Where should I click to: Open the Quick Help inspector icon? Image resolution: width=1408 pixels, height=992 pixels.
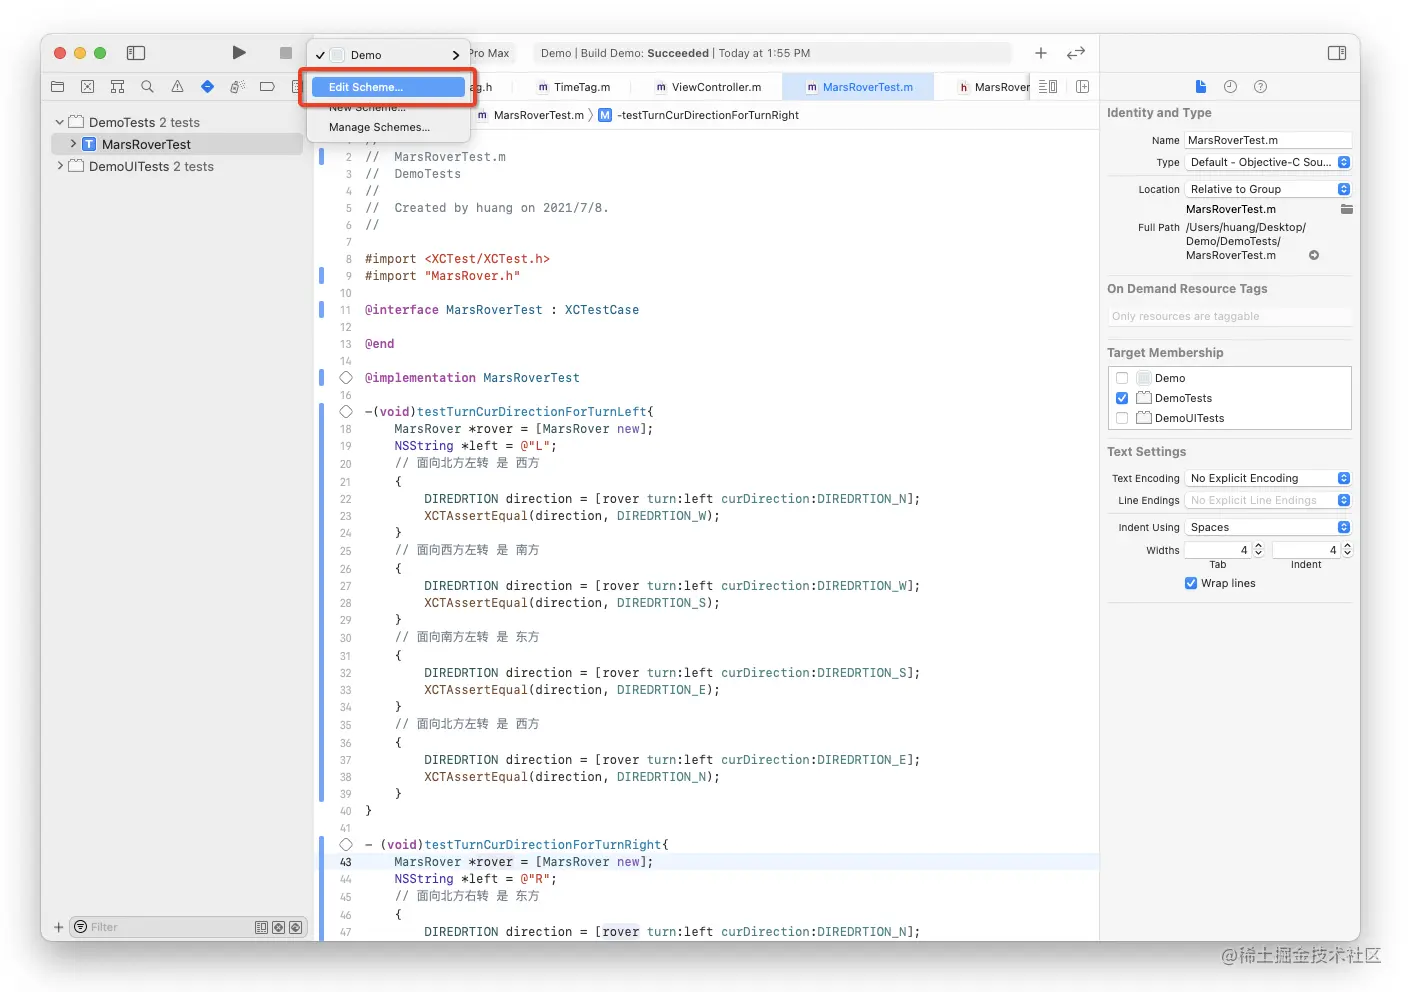(1260, 87)
